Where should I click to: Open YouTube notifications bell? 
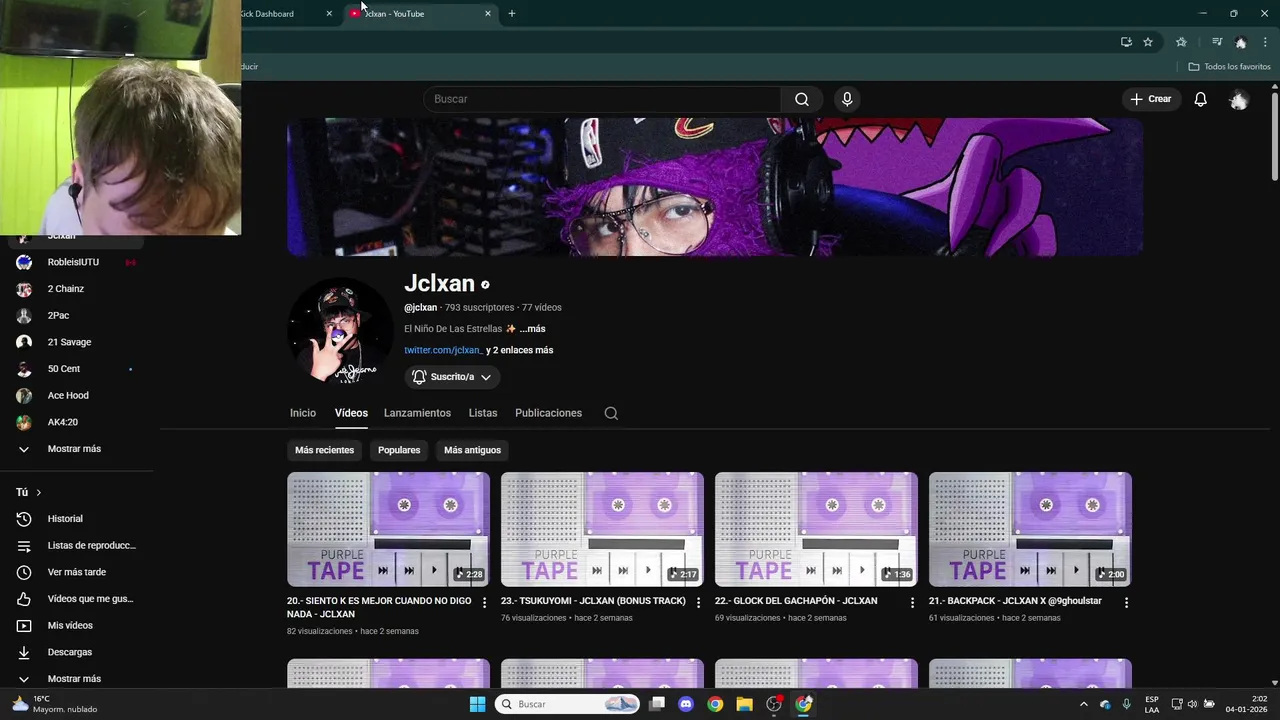(1201, 99)
